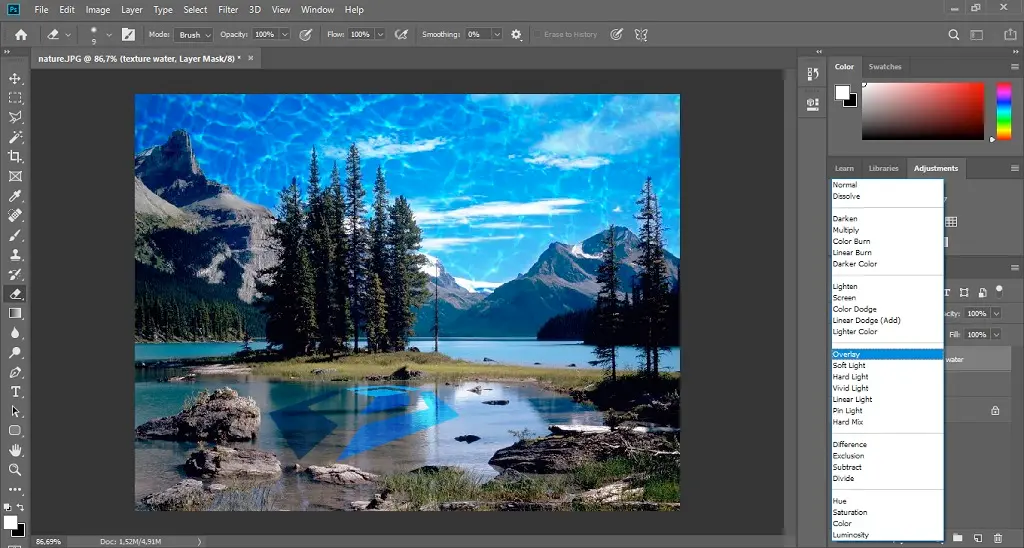Screen dimensions: 1024x548
Task: Close the nature.JPG document tab
Action: click(250, 58)
